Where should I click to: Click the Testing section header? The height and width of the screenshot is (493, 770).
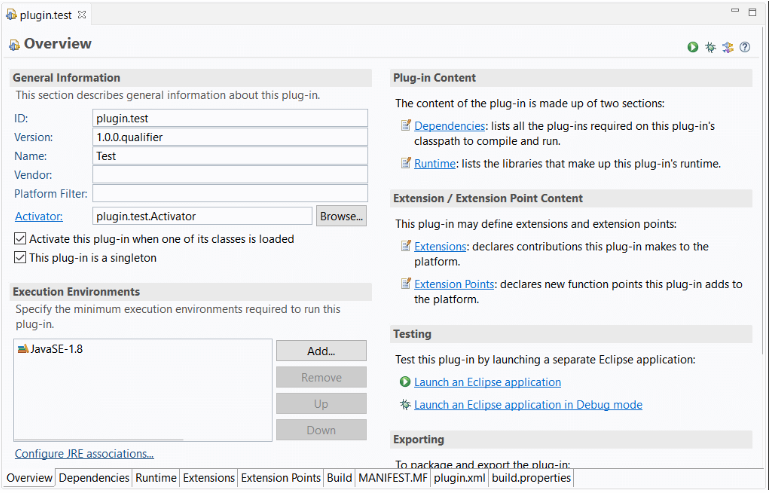(x=571, y=334)
